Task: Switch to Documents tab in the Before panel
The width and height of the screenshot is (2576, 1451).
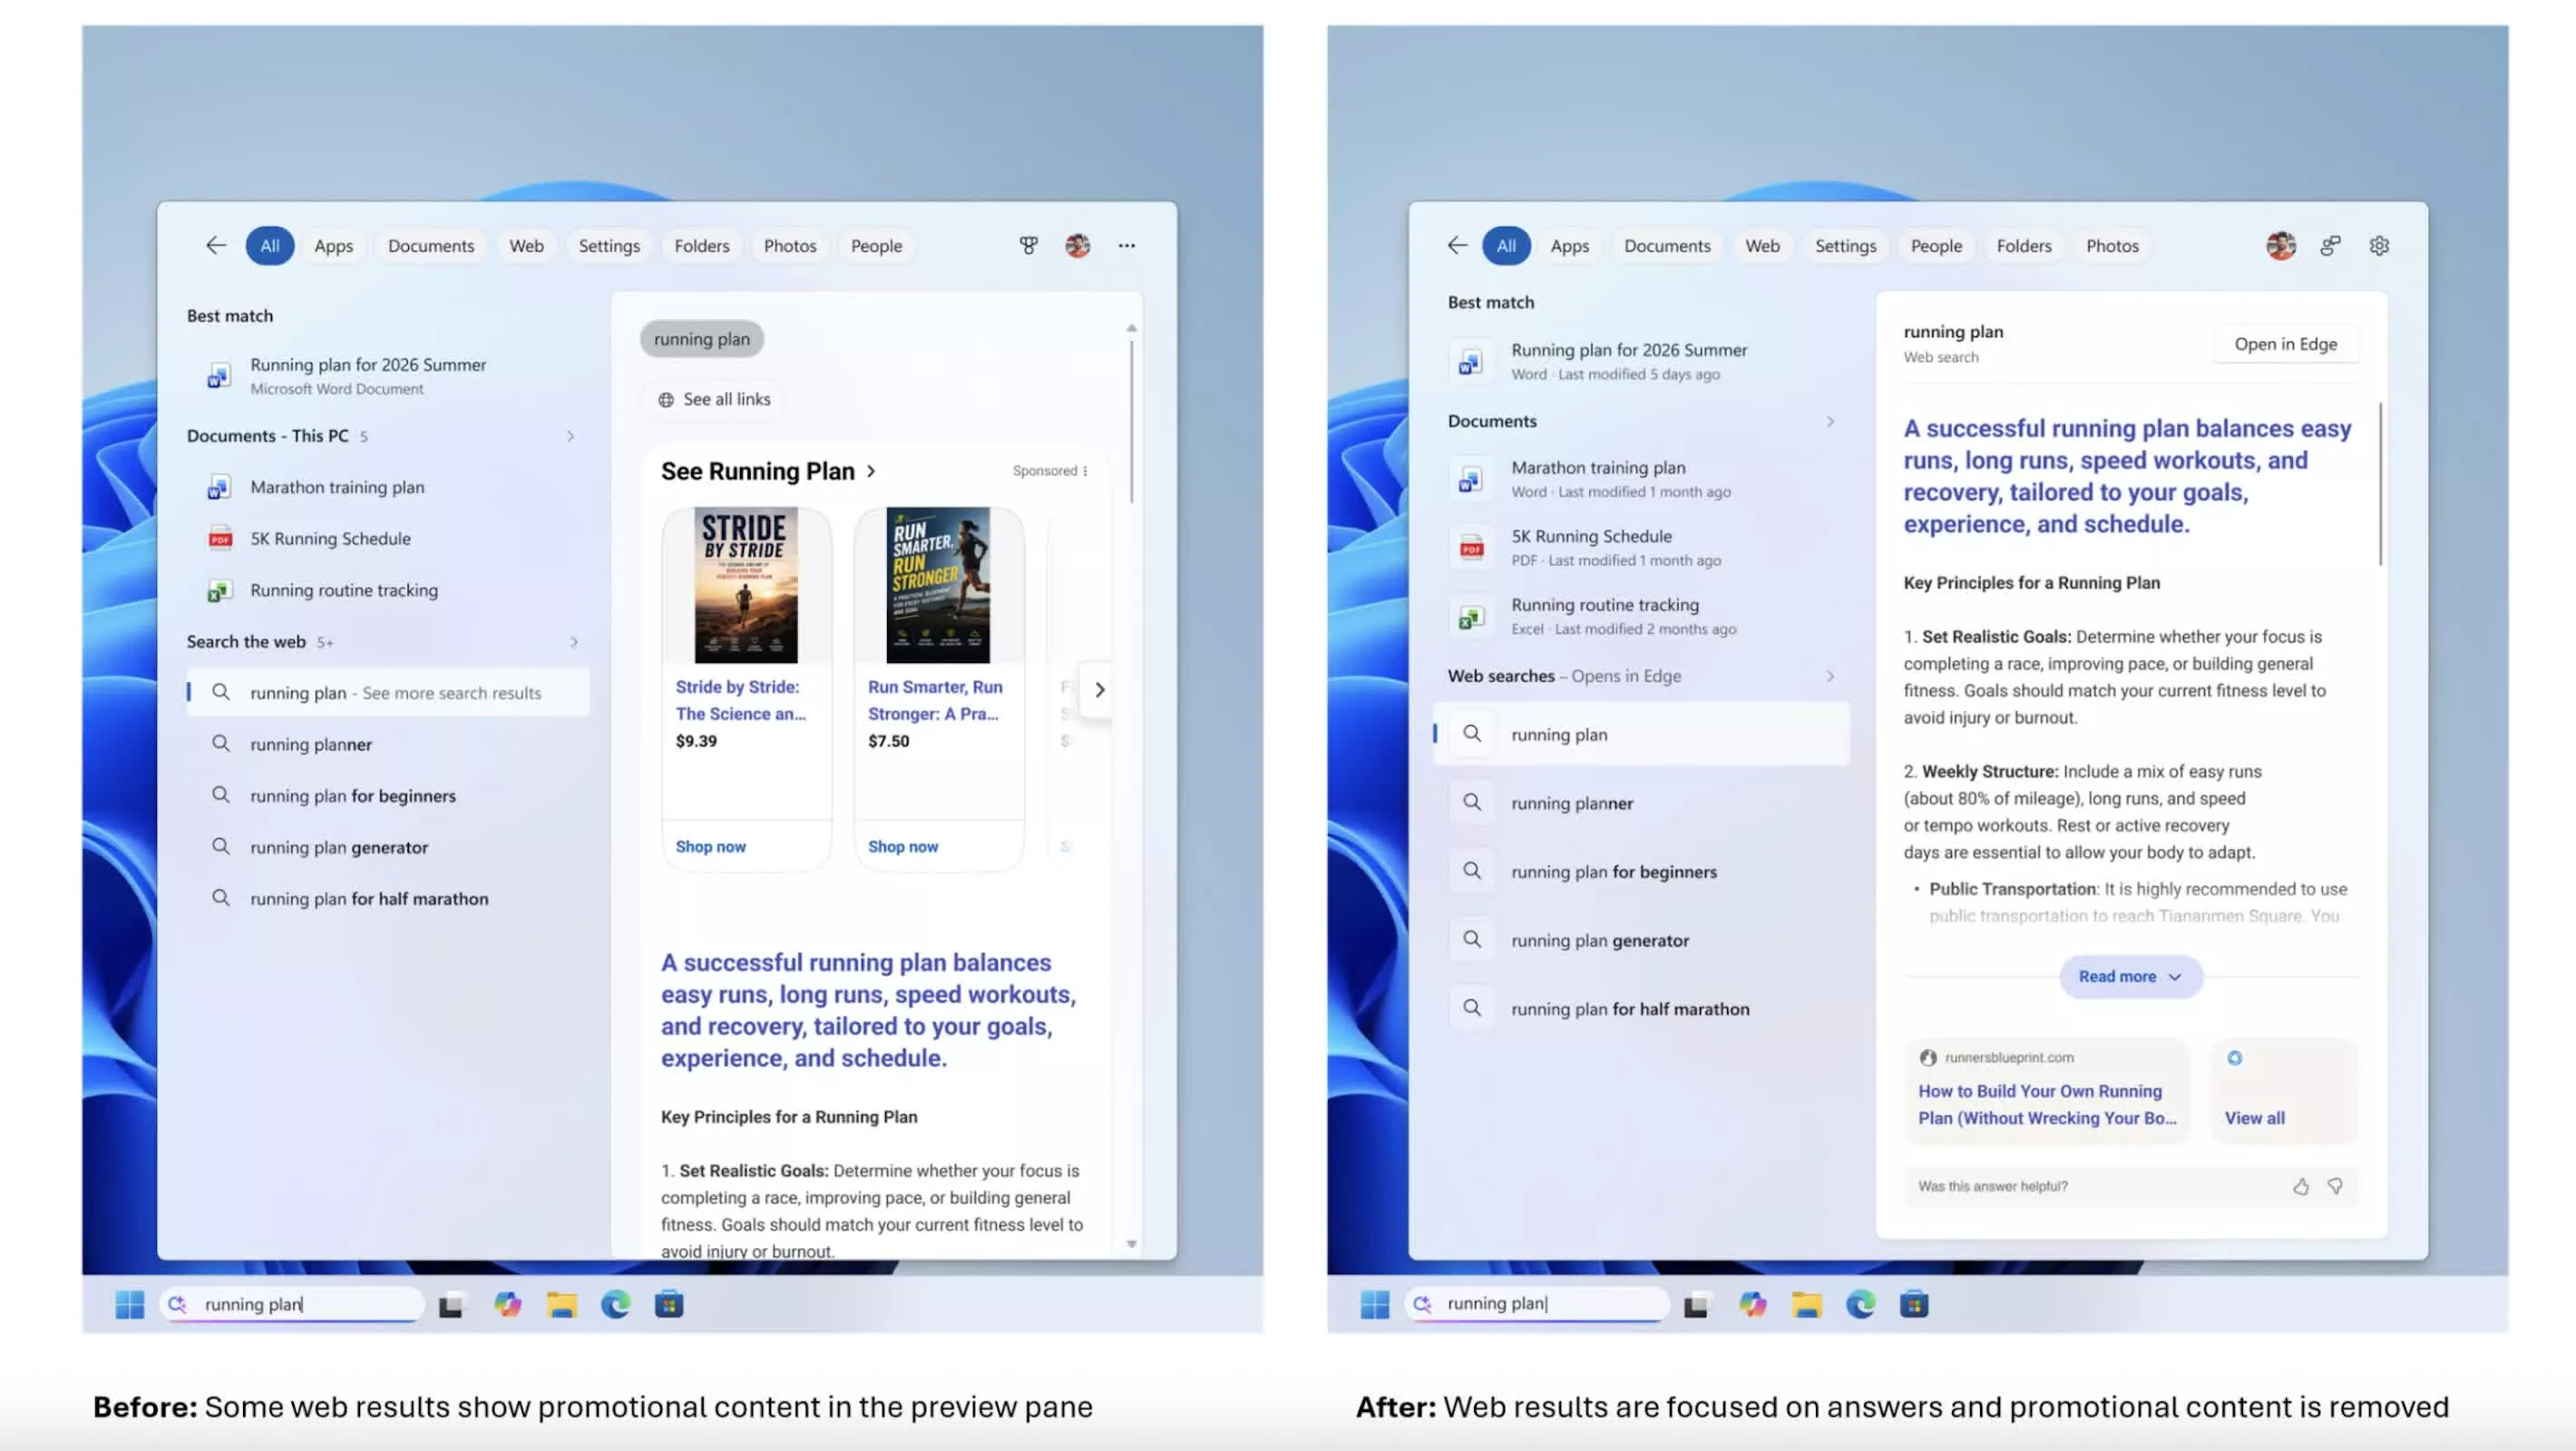Action: [431, 245]
